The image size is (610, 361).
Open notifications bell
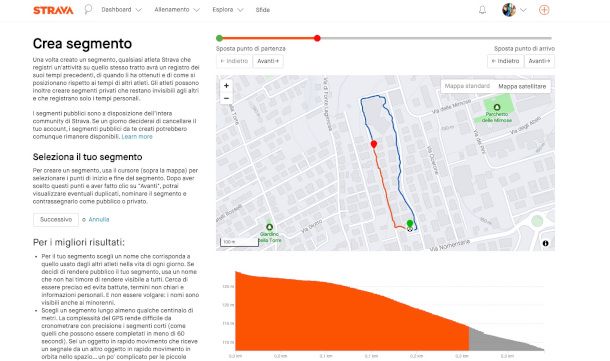click(482, 10)
